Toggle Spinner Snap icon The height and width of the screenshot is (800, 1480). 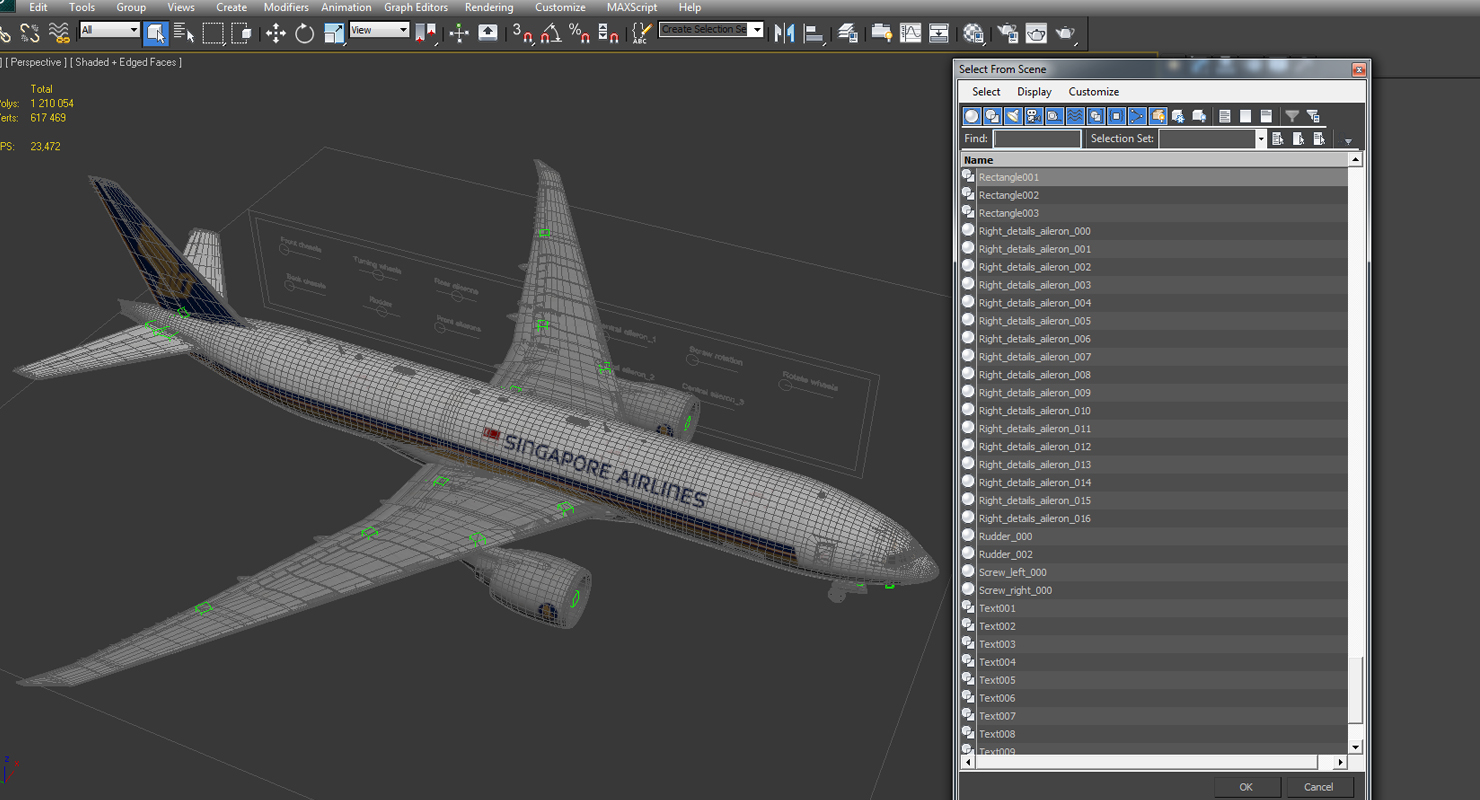point(608,33)
